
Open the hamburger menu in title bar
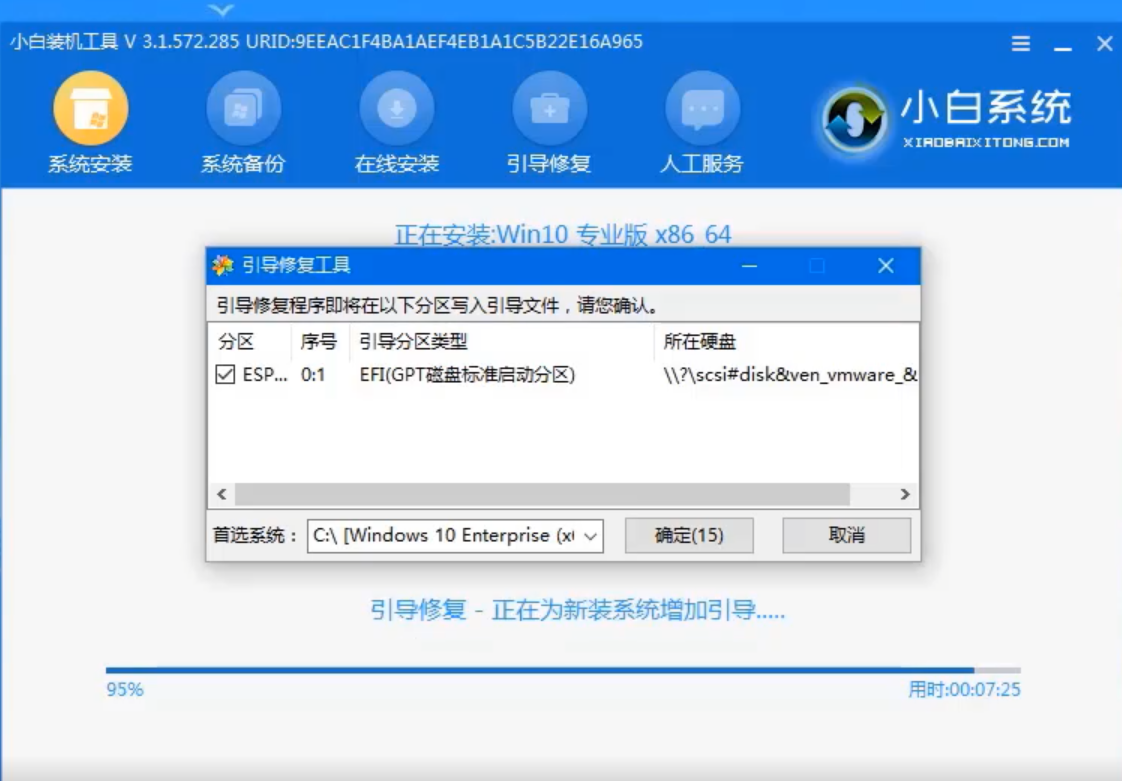(x=1021, y=44)
